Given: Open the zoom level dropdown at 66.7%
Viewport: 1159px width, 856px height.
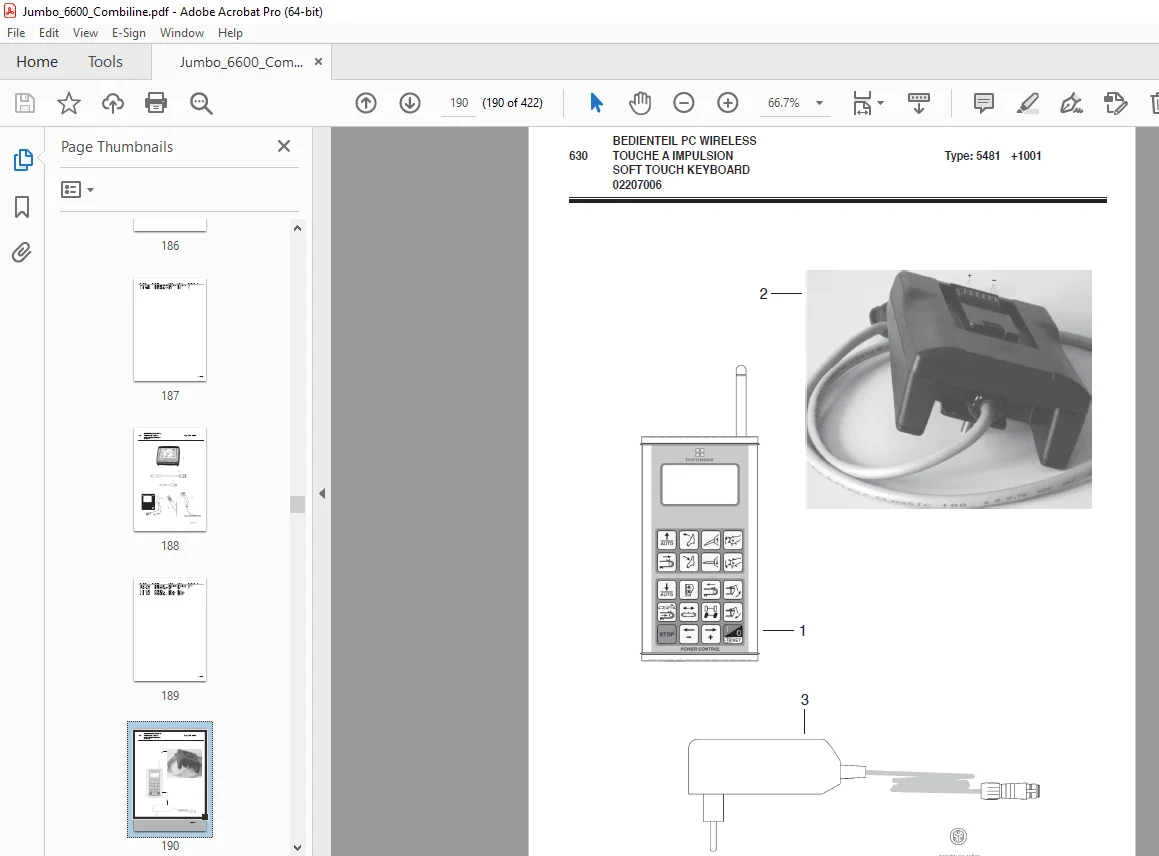Looking at the screenshot, I should [820, 103].
